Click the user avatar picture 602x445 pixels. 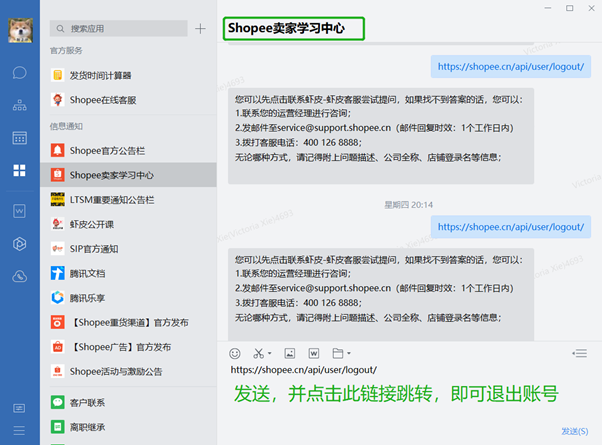tap(19, 28)
